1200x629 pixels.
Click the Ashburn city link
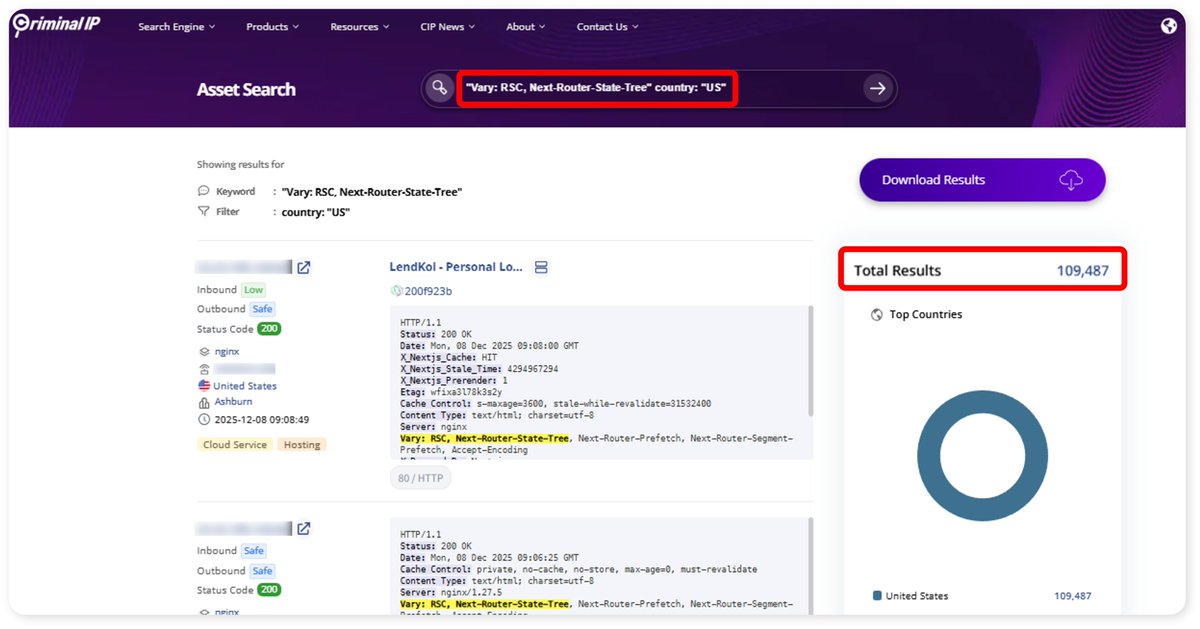tap(233, 402)
